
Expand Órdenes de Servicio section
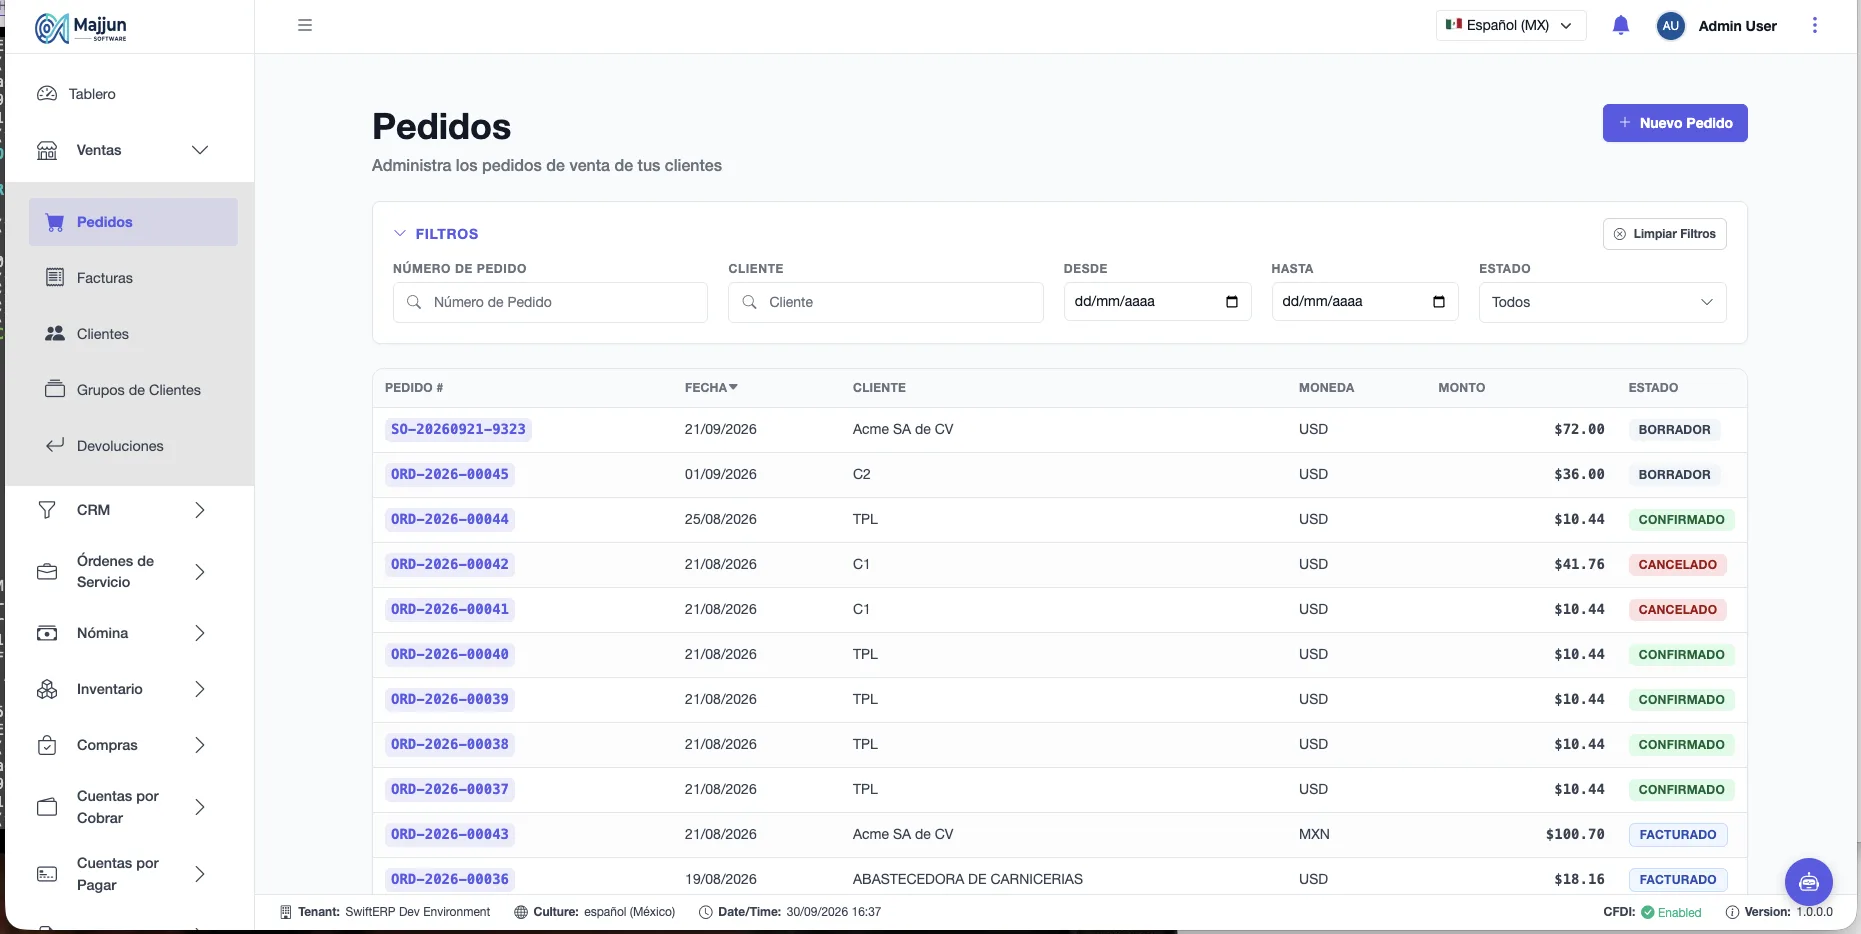200,572
